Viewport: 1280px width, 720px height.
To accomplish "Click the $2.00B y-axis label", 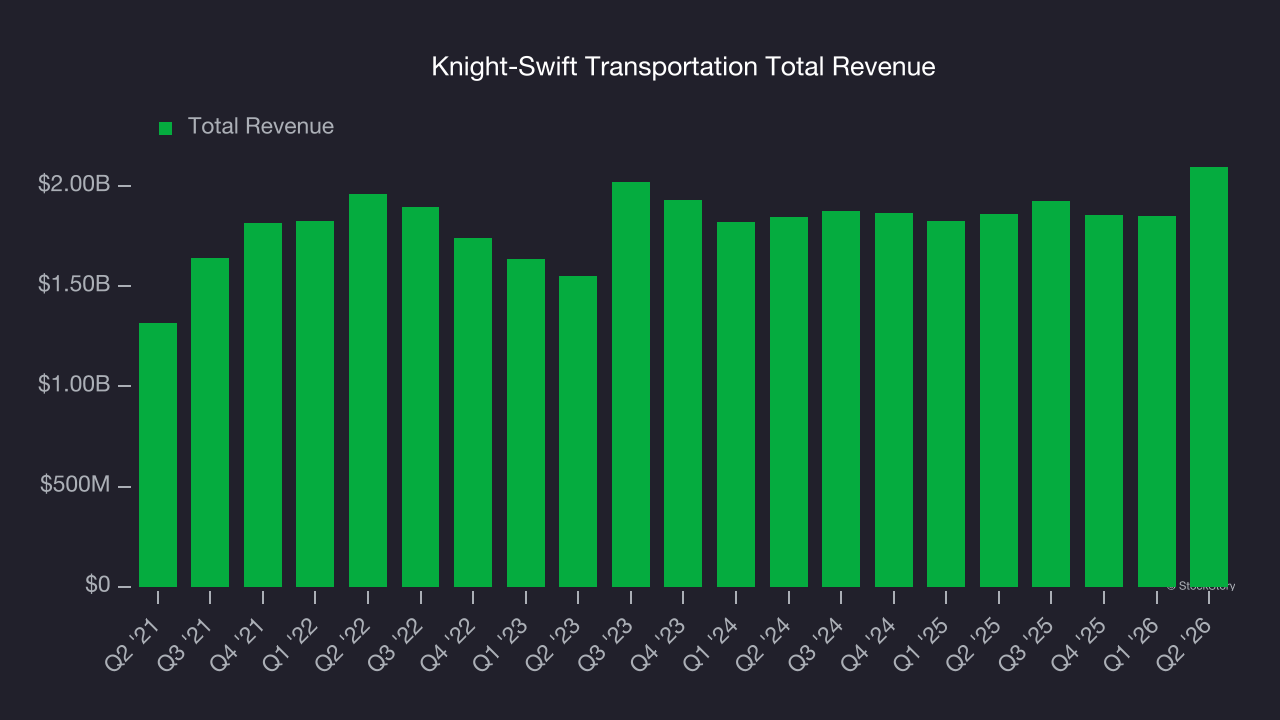I will pos(74,184).
